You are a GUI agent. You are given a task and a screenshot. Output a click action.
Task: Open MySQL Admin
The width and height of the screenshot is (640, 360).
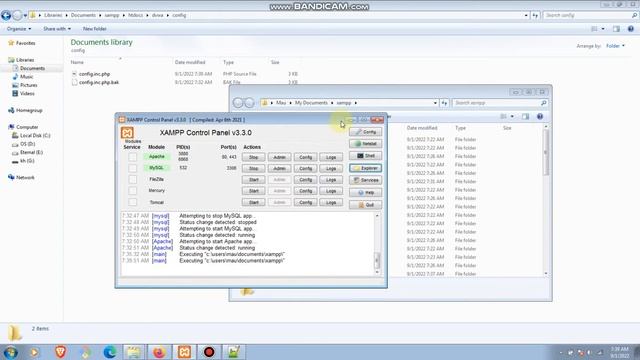280,168
